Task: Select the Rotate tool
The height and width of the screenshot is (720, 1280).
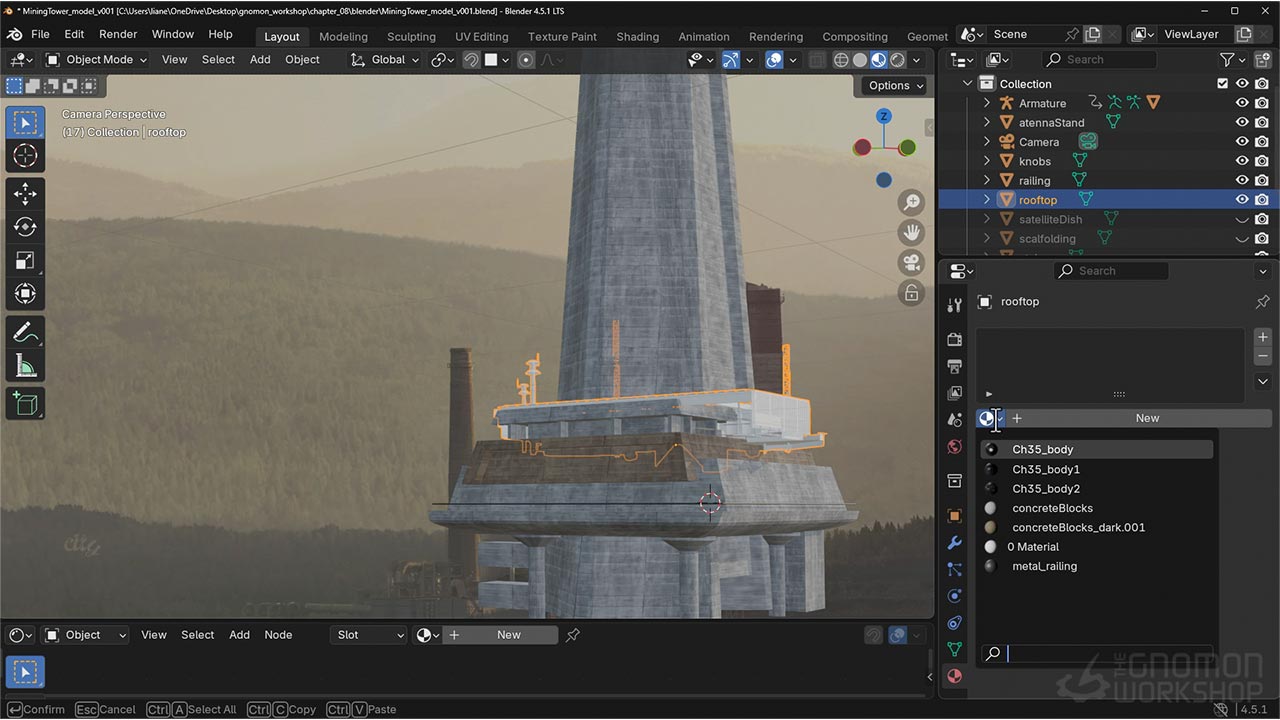Action: click(x=25, y=227)
